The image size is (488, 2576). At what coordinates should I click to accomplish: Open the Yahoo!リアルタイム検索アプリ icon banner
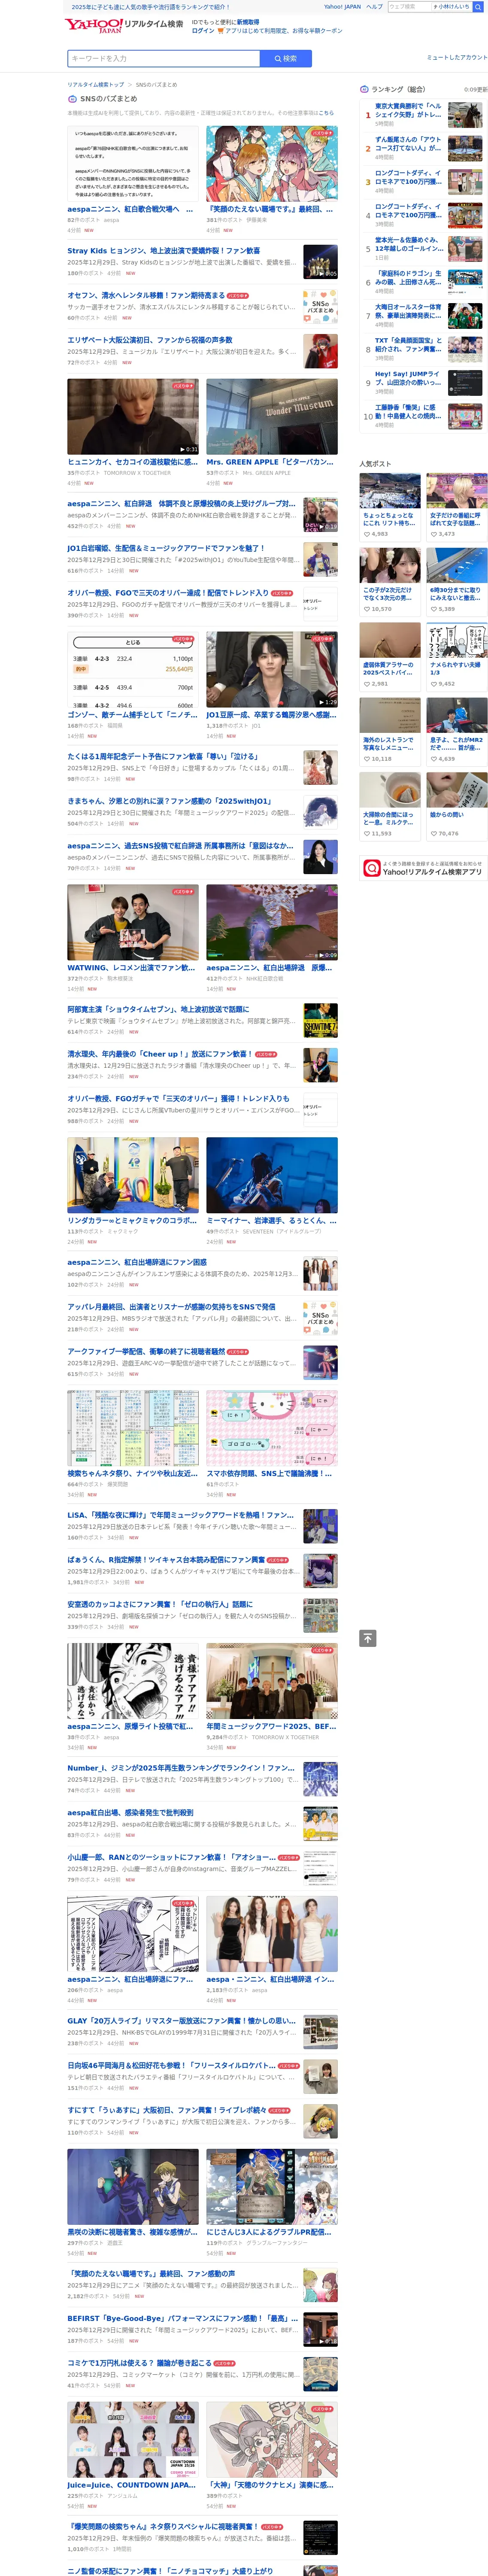(423, 869)
